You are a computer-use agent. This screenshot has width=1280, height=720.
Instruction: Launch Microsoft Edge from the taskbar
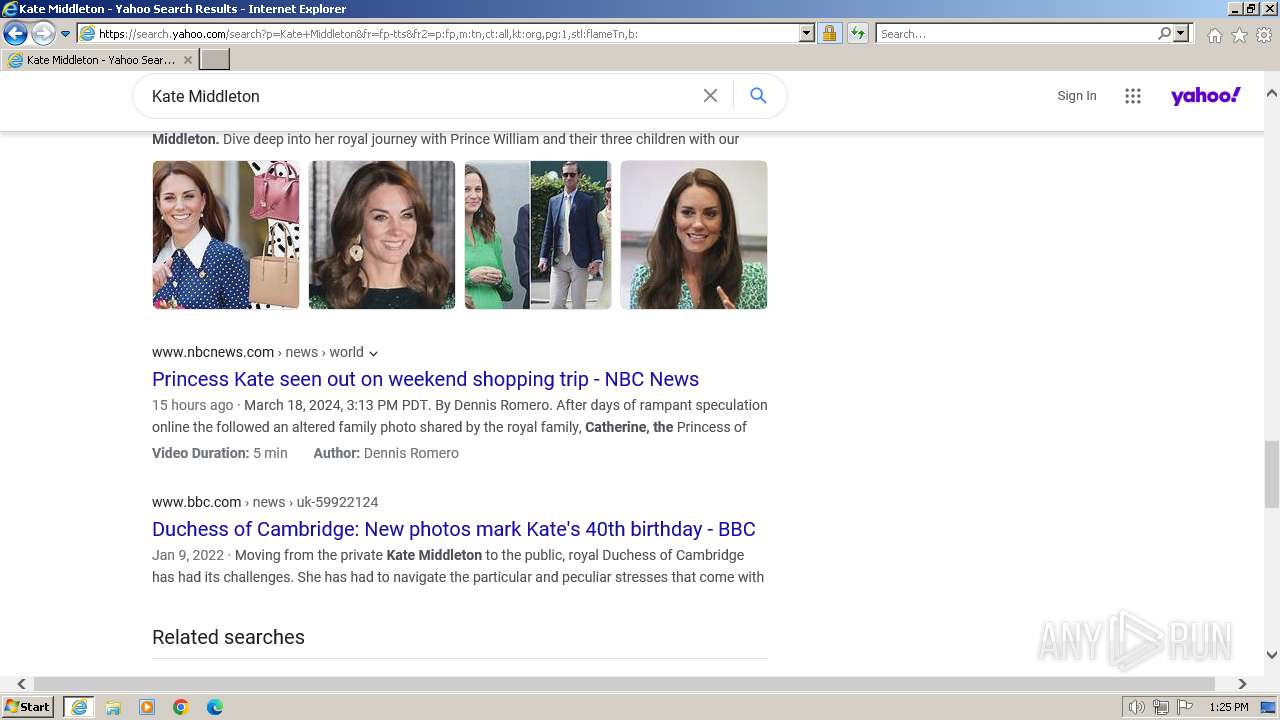click(215, 707)
